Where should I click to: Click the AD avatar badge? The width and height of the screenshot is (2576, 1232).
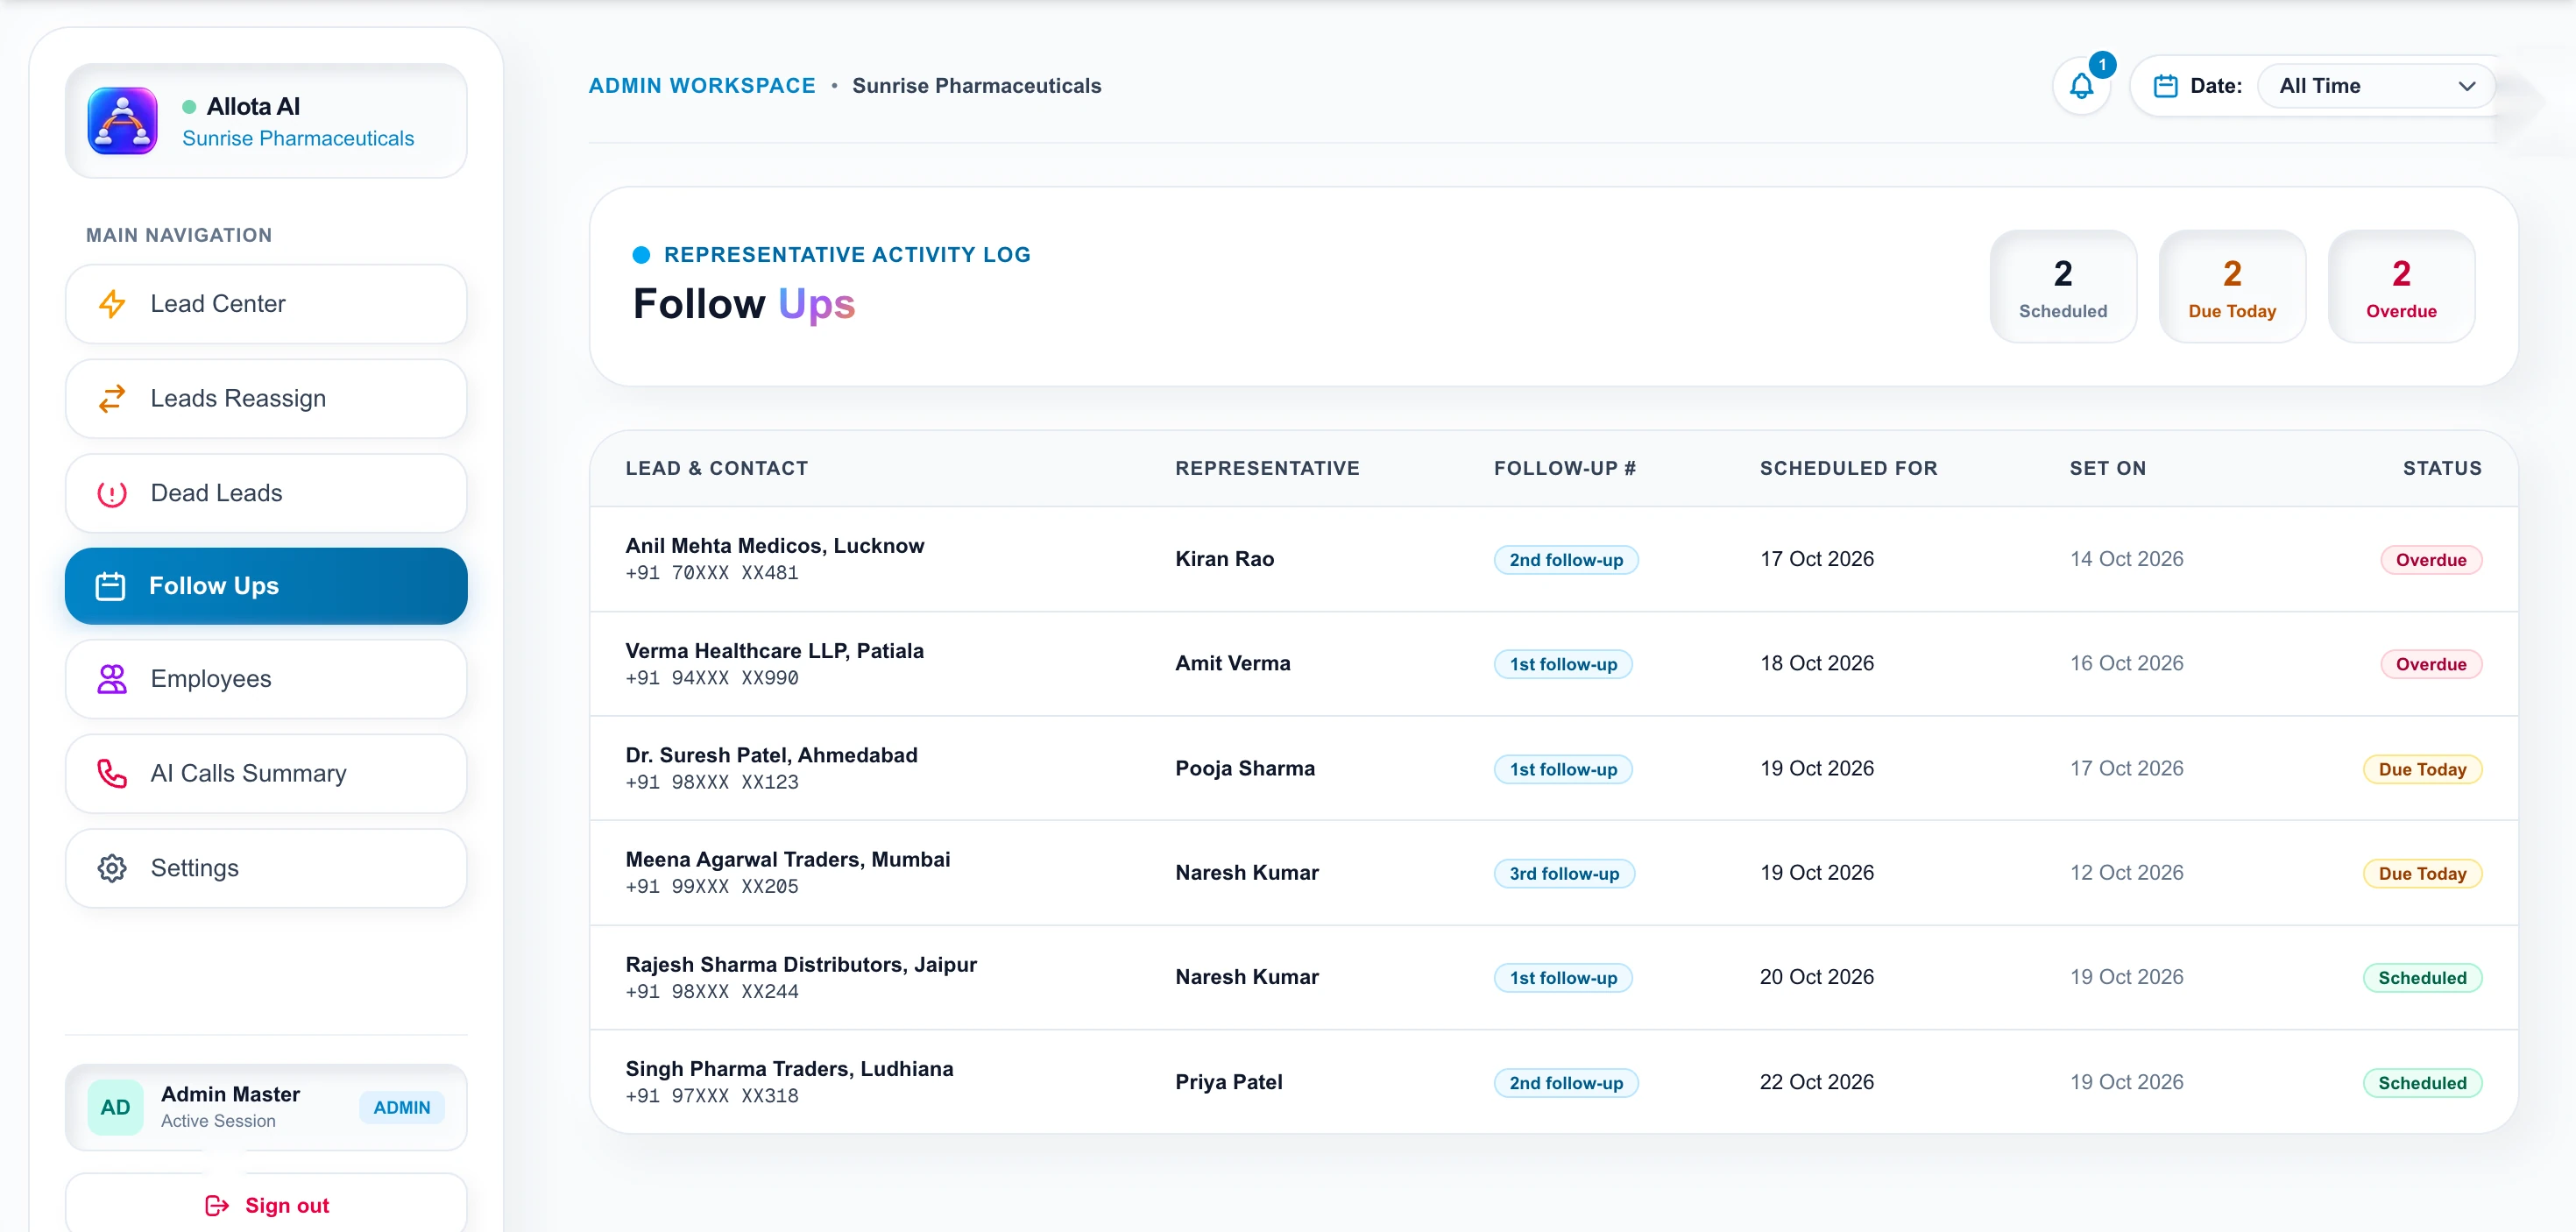click(115, 1107)
